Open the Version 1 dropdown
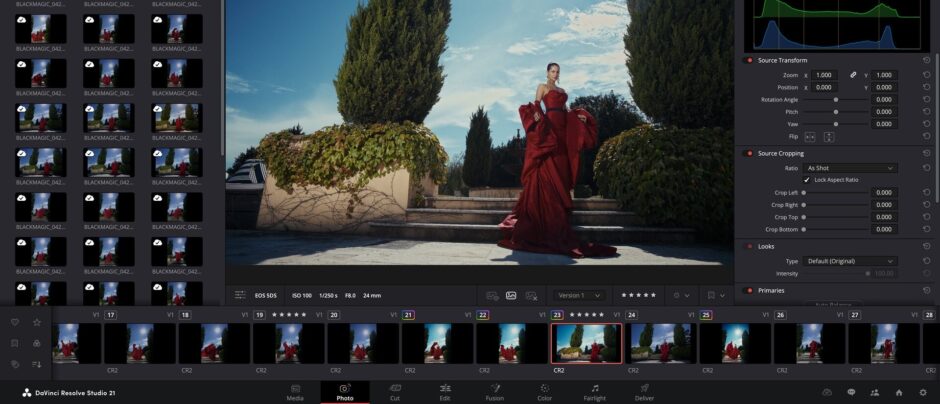Viewport: 940px width, 404px height. (x=580, y=295)
